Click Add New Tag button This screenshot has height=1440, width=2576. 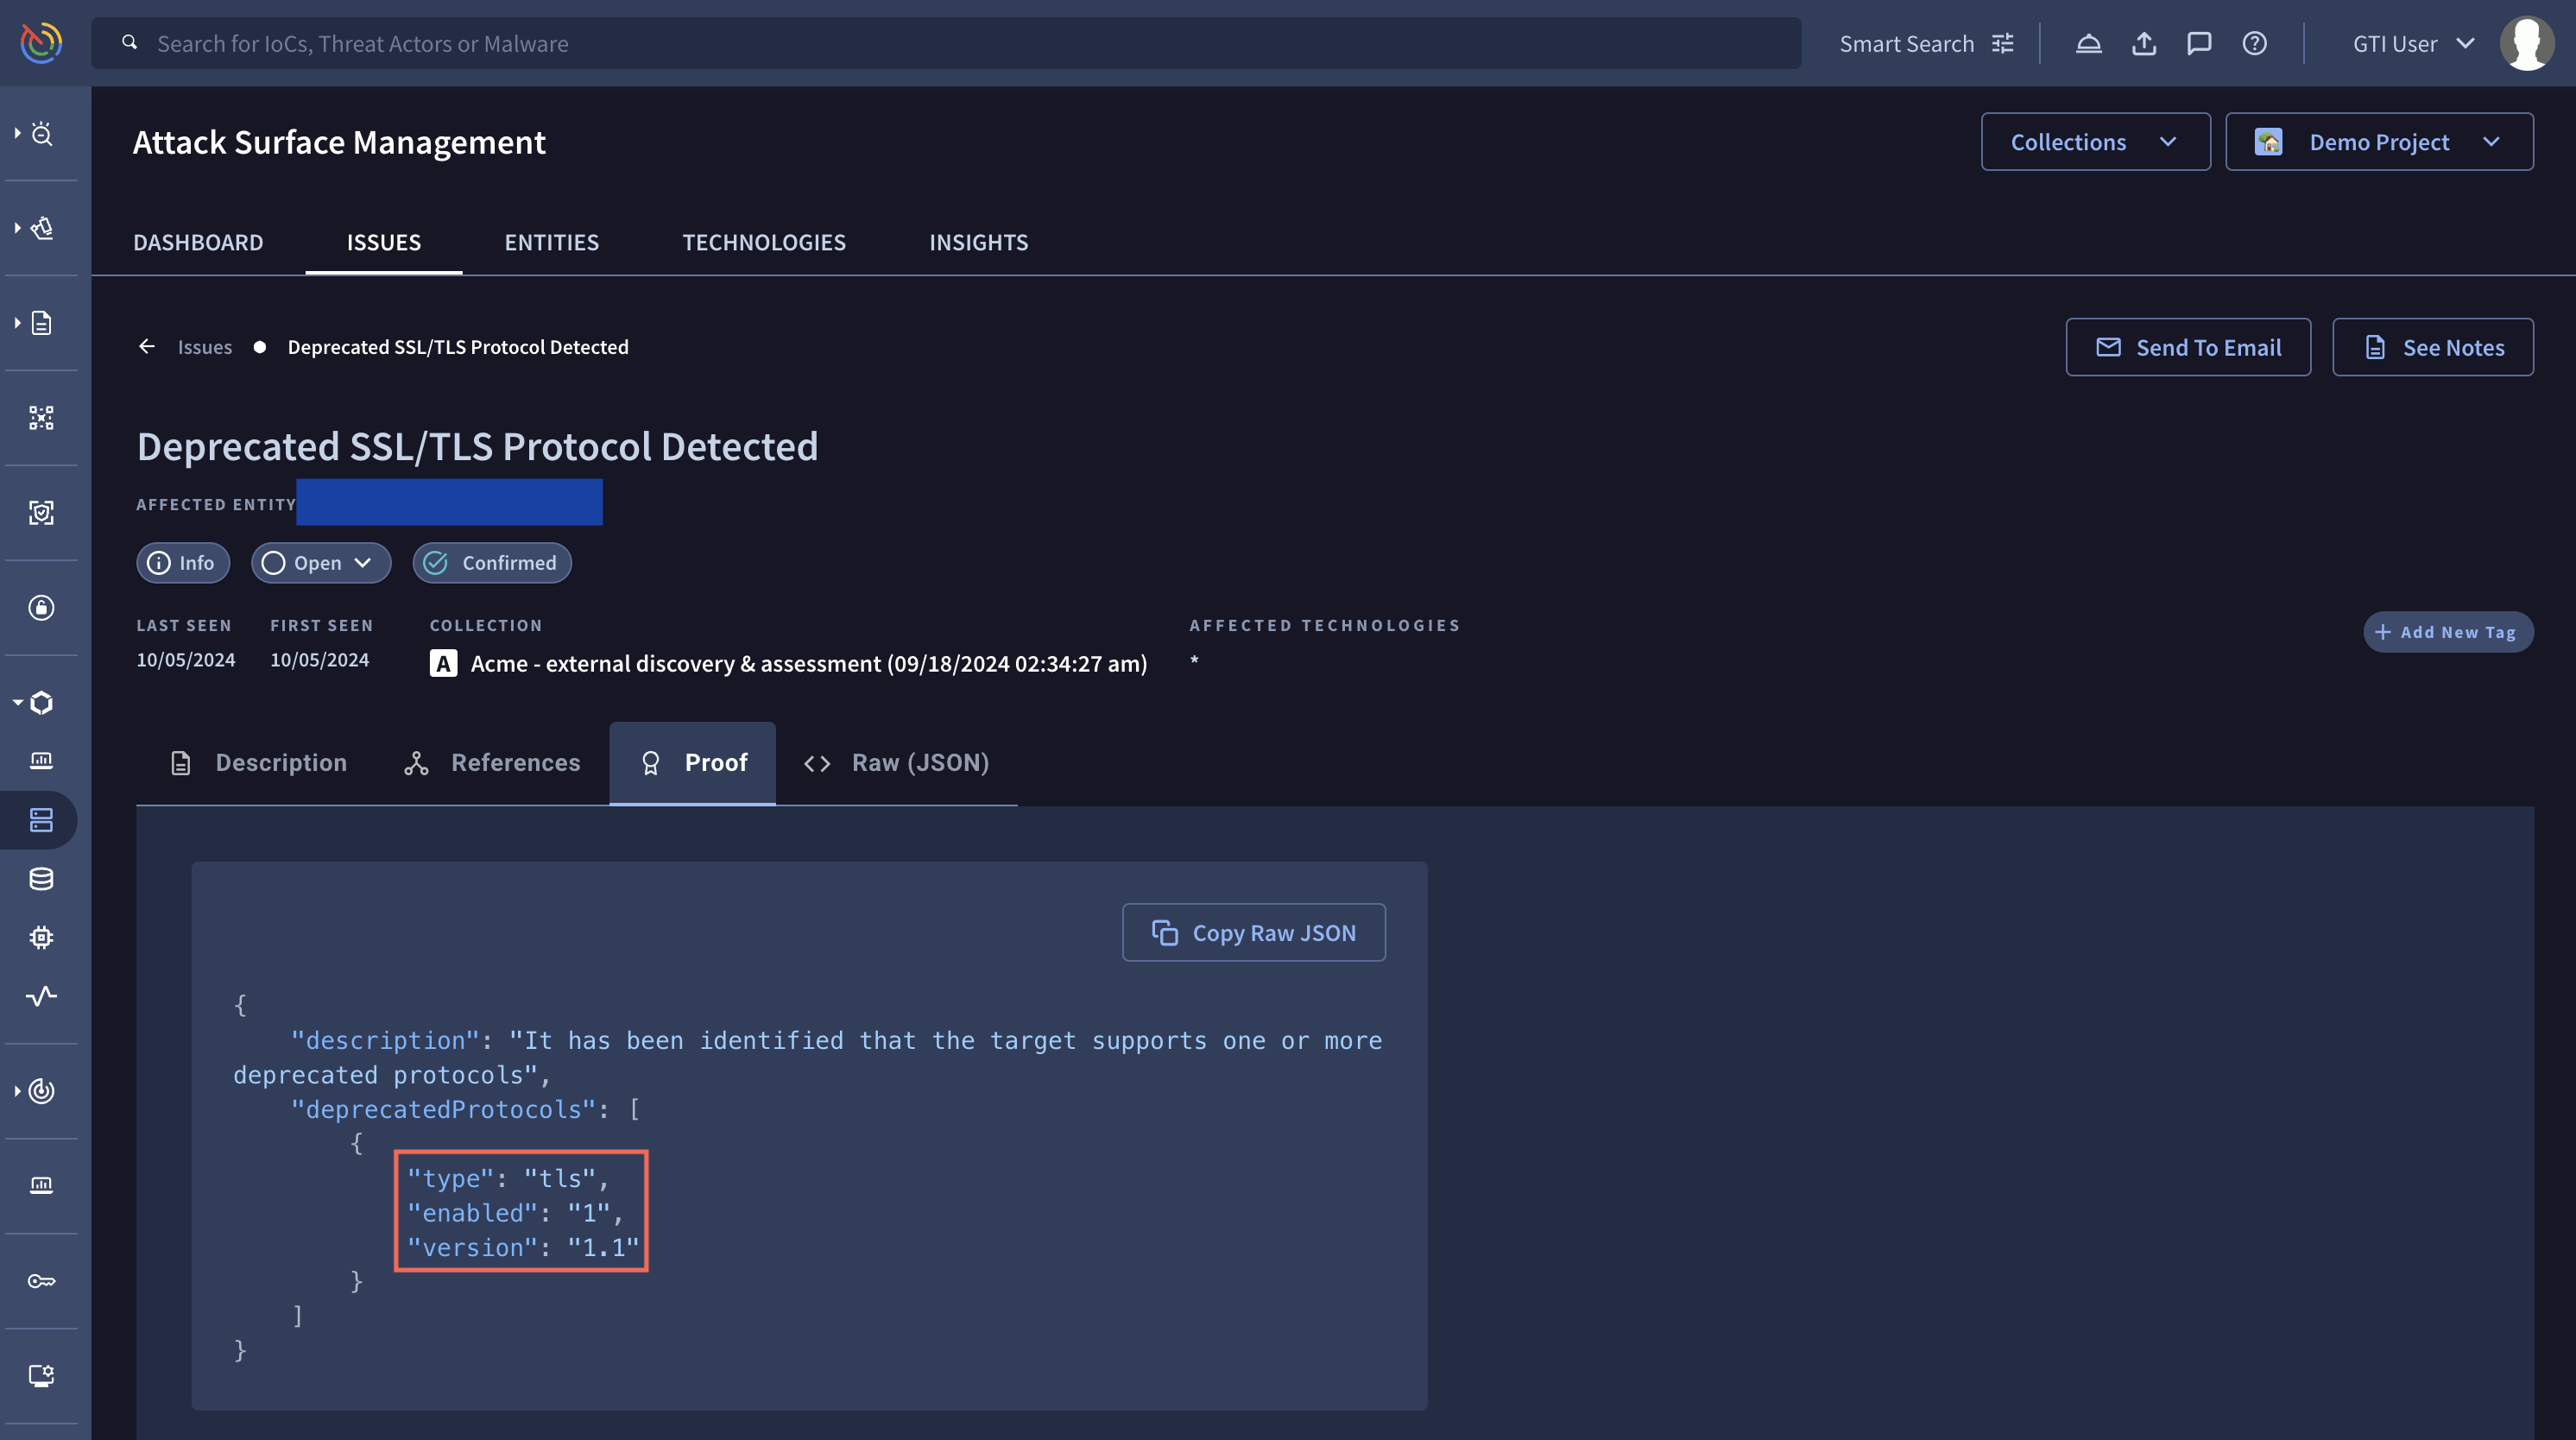(2448, 632)
